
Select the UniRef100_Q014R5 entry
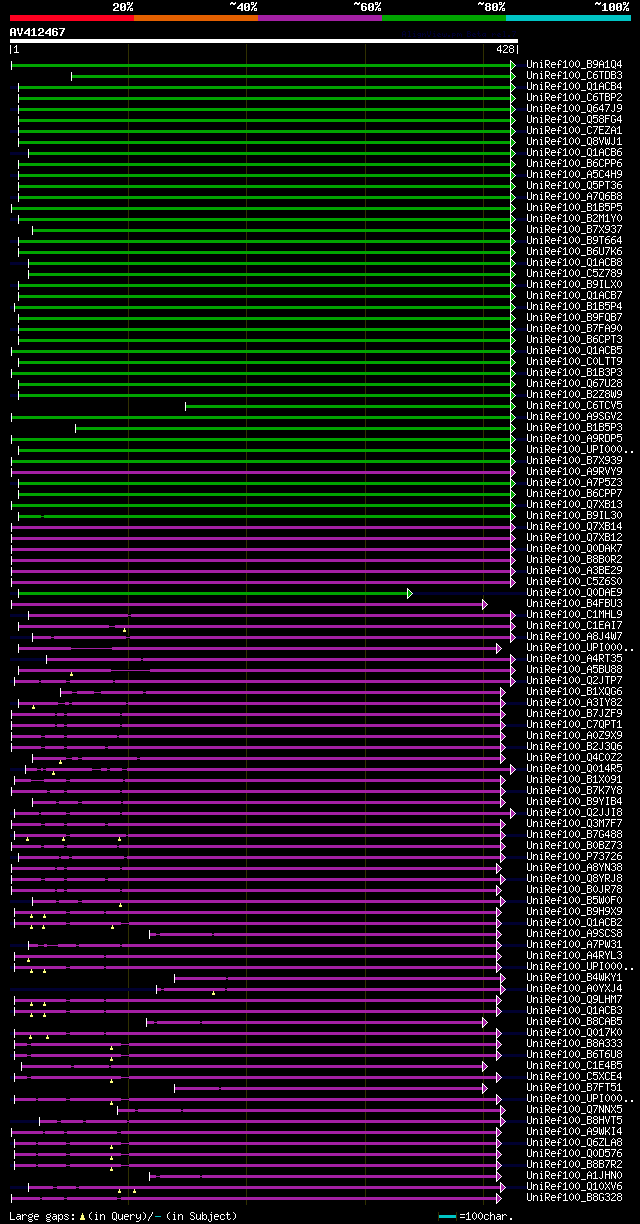[x=574, y=768]
